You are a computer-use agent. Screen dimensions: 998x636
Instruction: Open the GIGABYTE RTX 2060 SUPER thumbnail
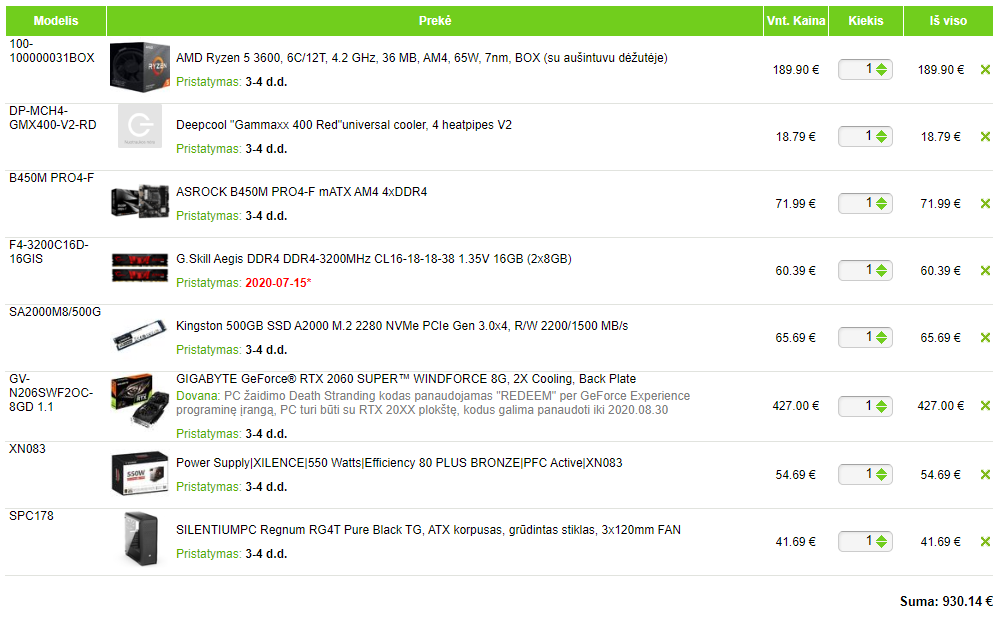(139, 399)
